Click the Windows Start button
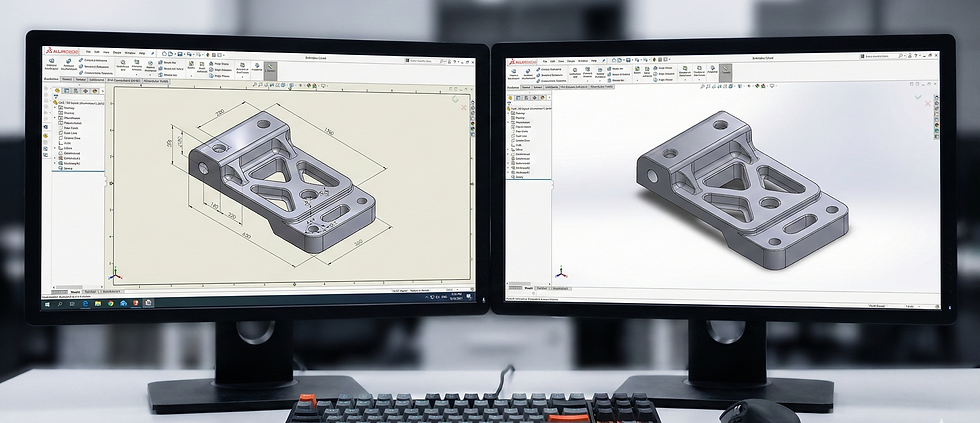This screenshot has height=423, width=980. click(x=48, y=304)
